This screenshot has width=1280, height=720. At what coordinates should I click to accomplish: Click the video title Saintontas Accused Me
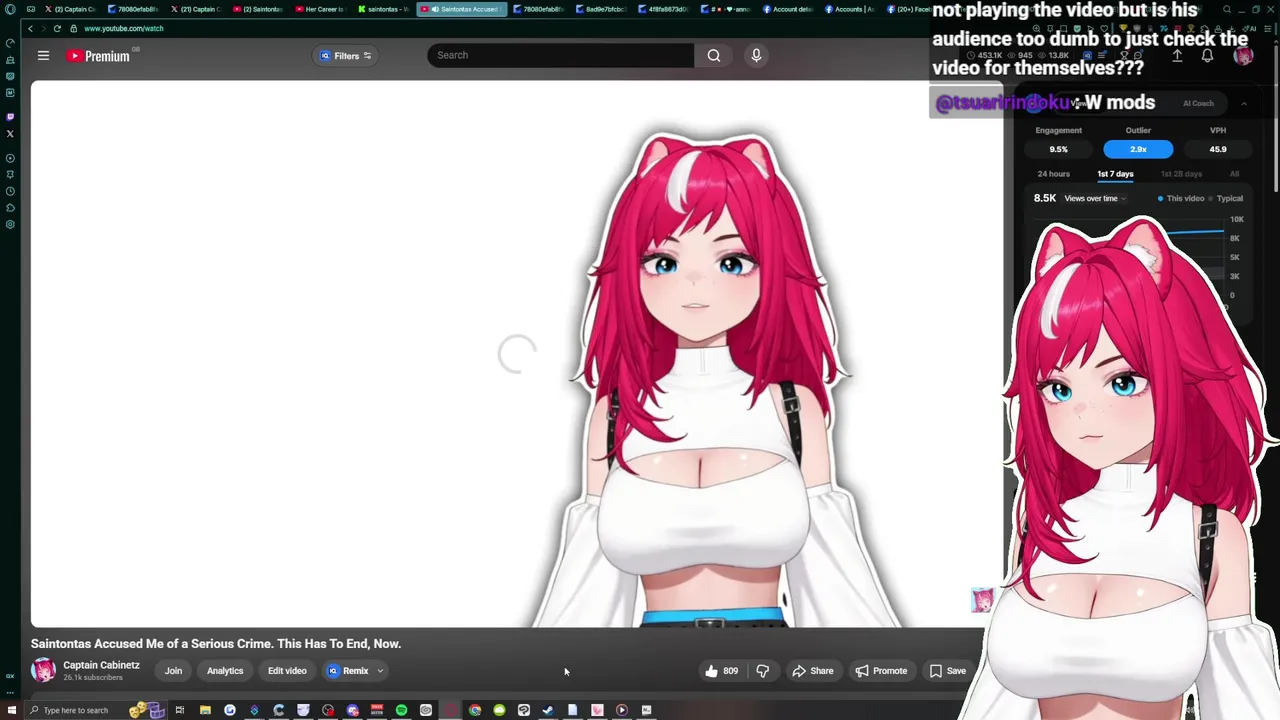pyautogui.click(x=215, y=644)
